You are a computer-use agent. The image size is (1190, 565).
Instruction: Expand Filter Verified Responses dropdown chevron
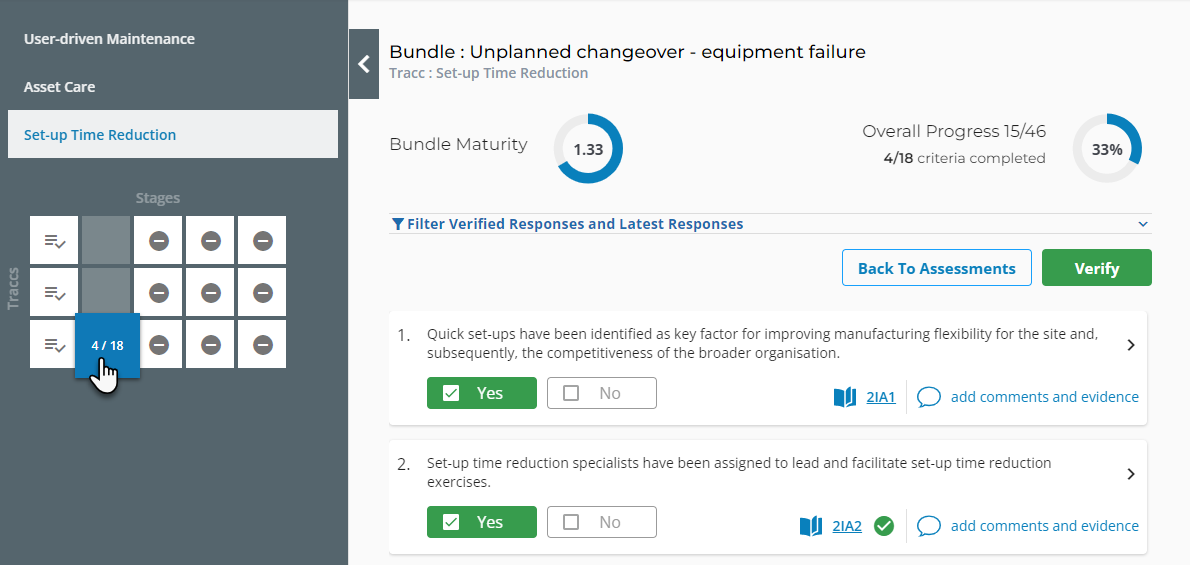pos(1143,224)
